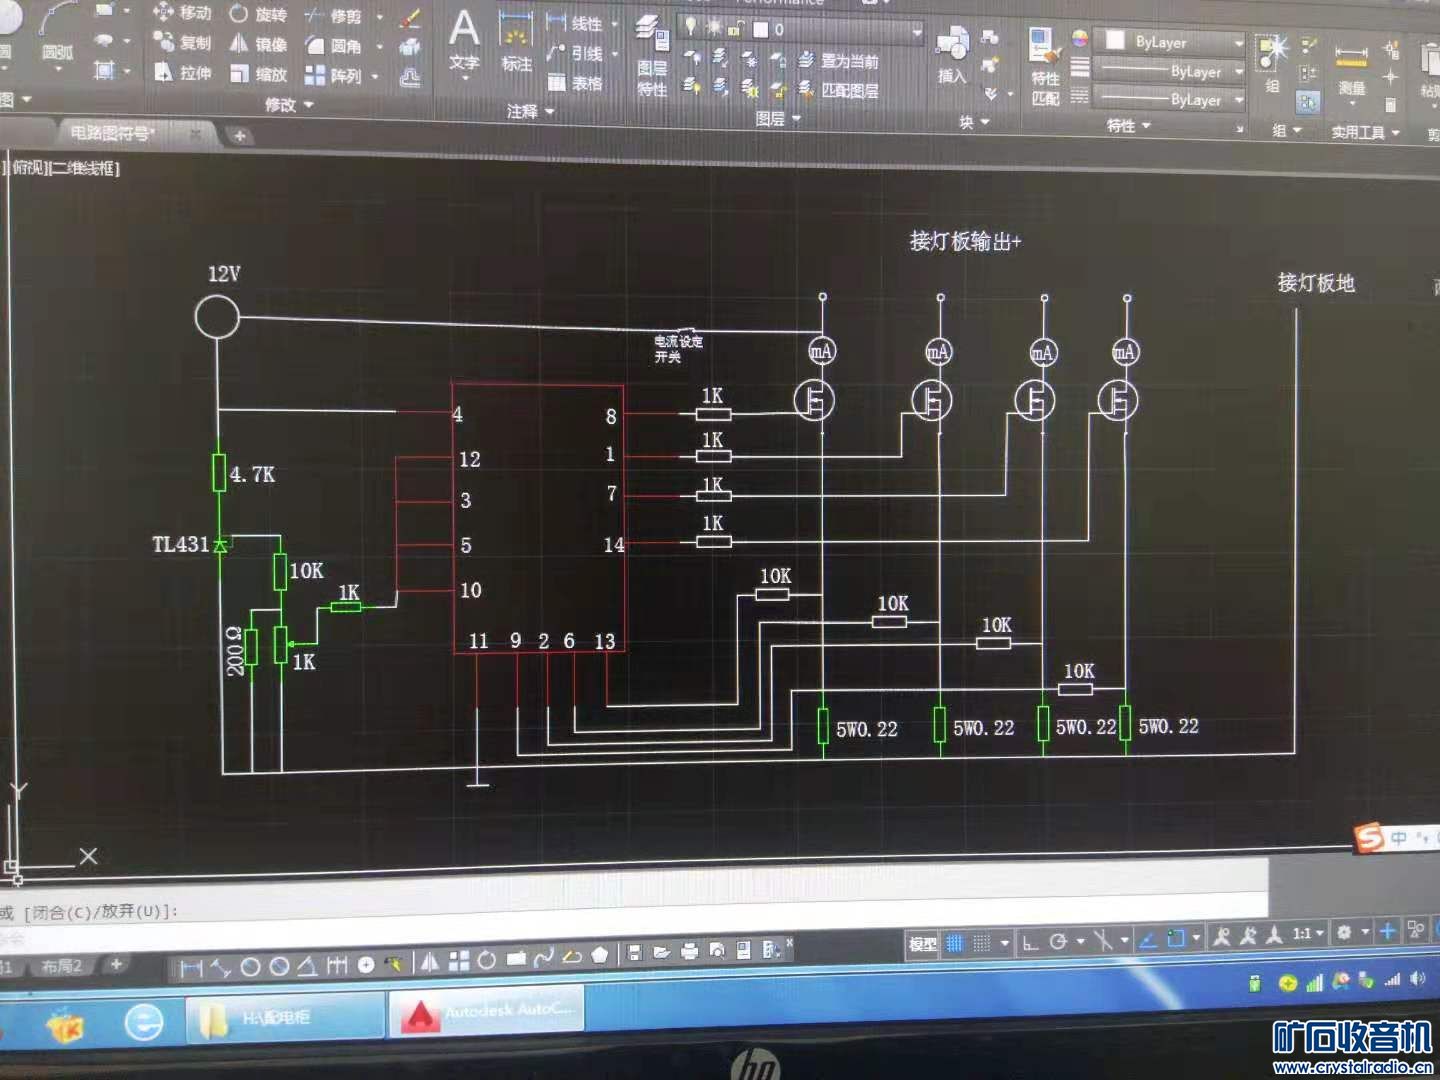Viewport: 1440px width, 1080px height.
Task: Click the save icon in bottom toolbar
Action: click(635, 953)
